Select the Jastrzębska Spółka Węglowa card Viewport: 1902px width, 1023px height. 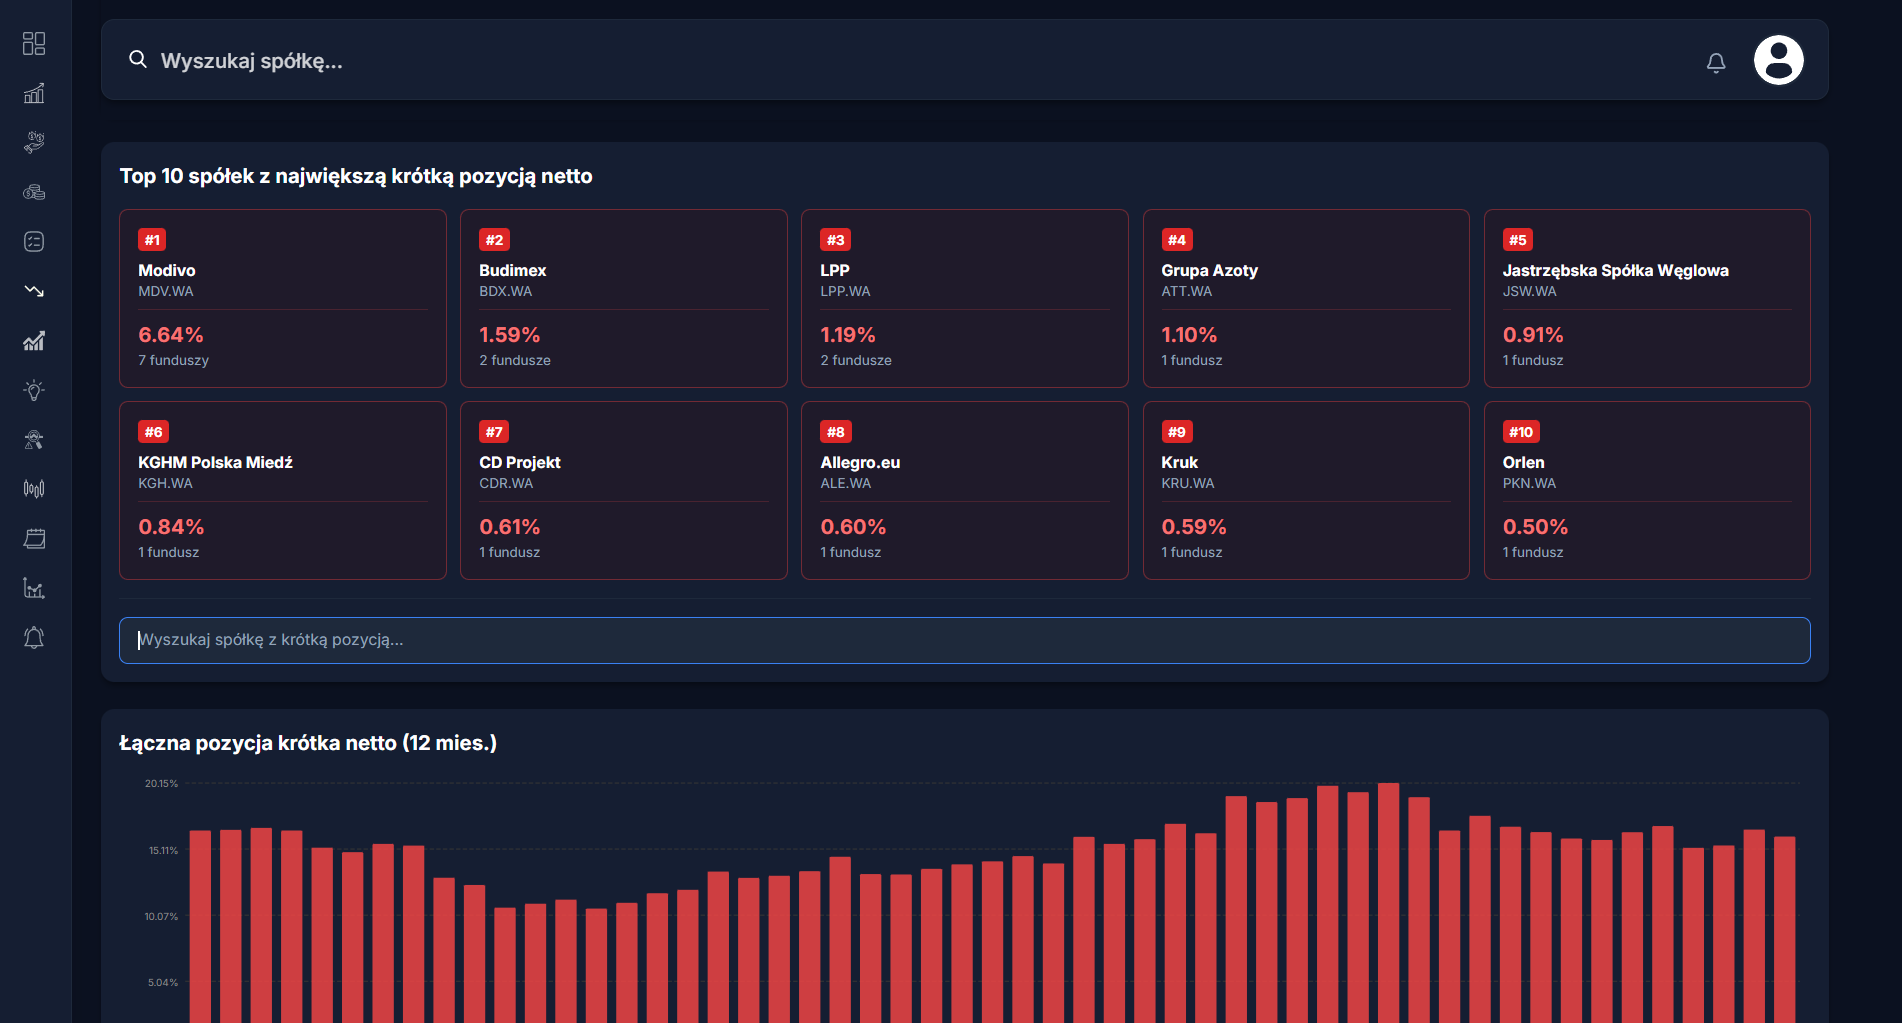click(x=1646, y=298)
